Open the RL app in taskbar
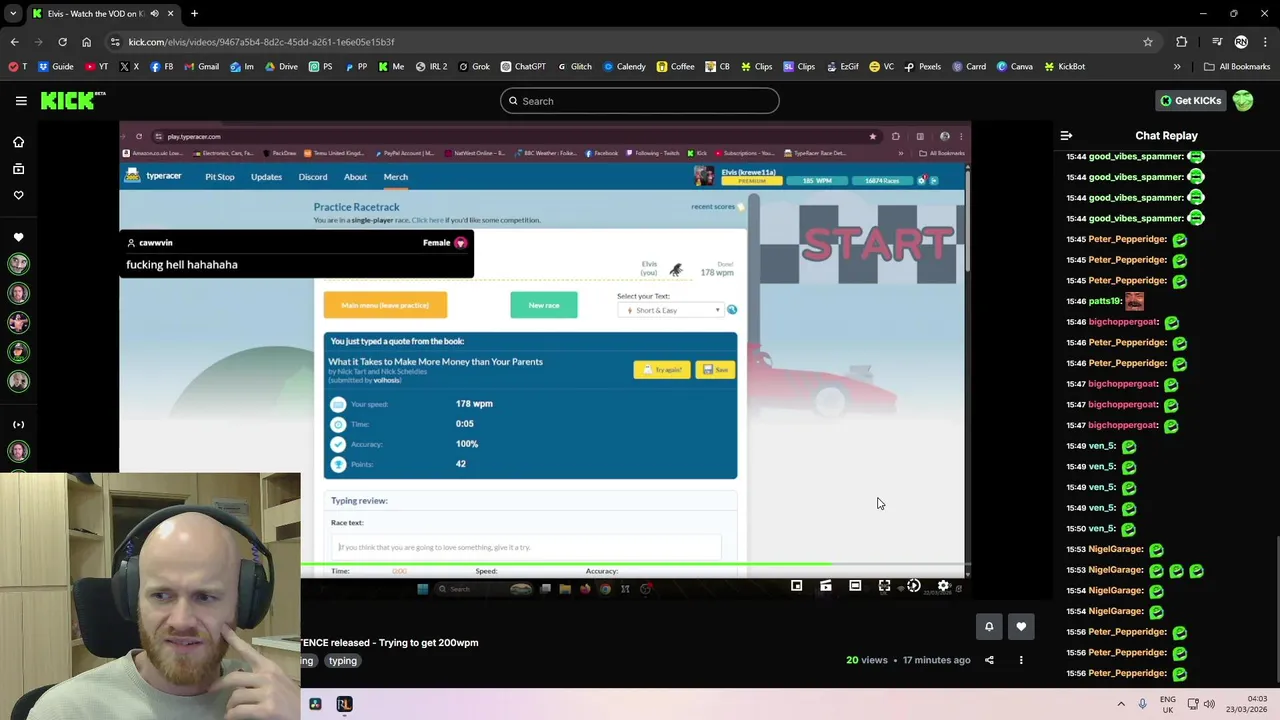The width and height of the screenshot is (1280, 720). click(344, 704)
